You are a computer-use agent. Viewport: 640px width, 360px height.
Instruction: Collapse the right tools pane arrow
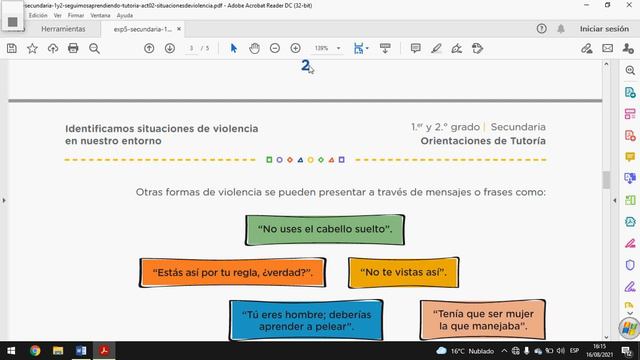tap(615, 200)
